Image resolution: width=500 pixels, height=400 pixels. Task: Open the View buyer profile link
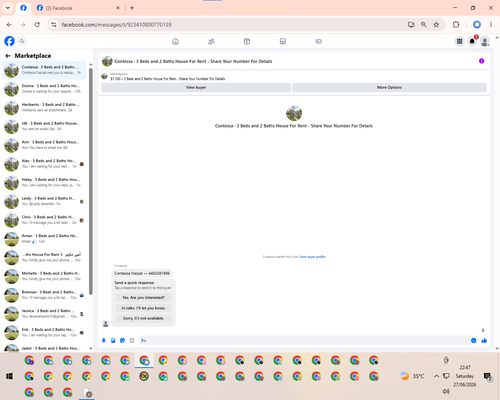312,257
